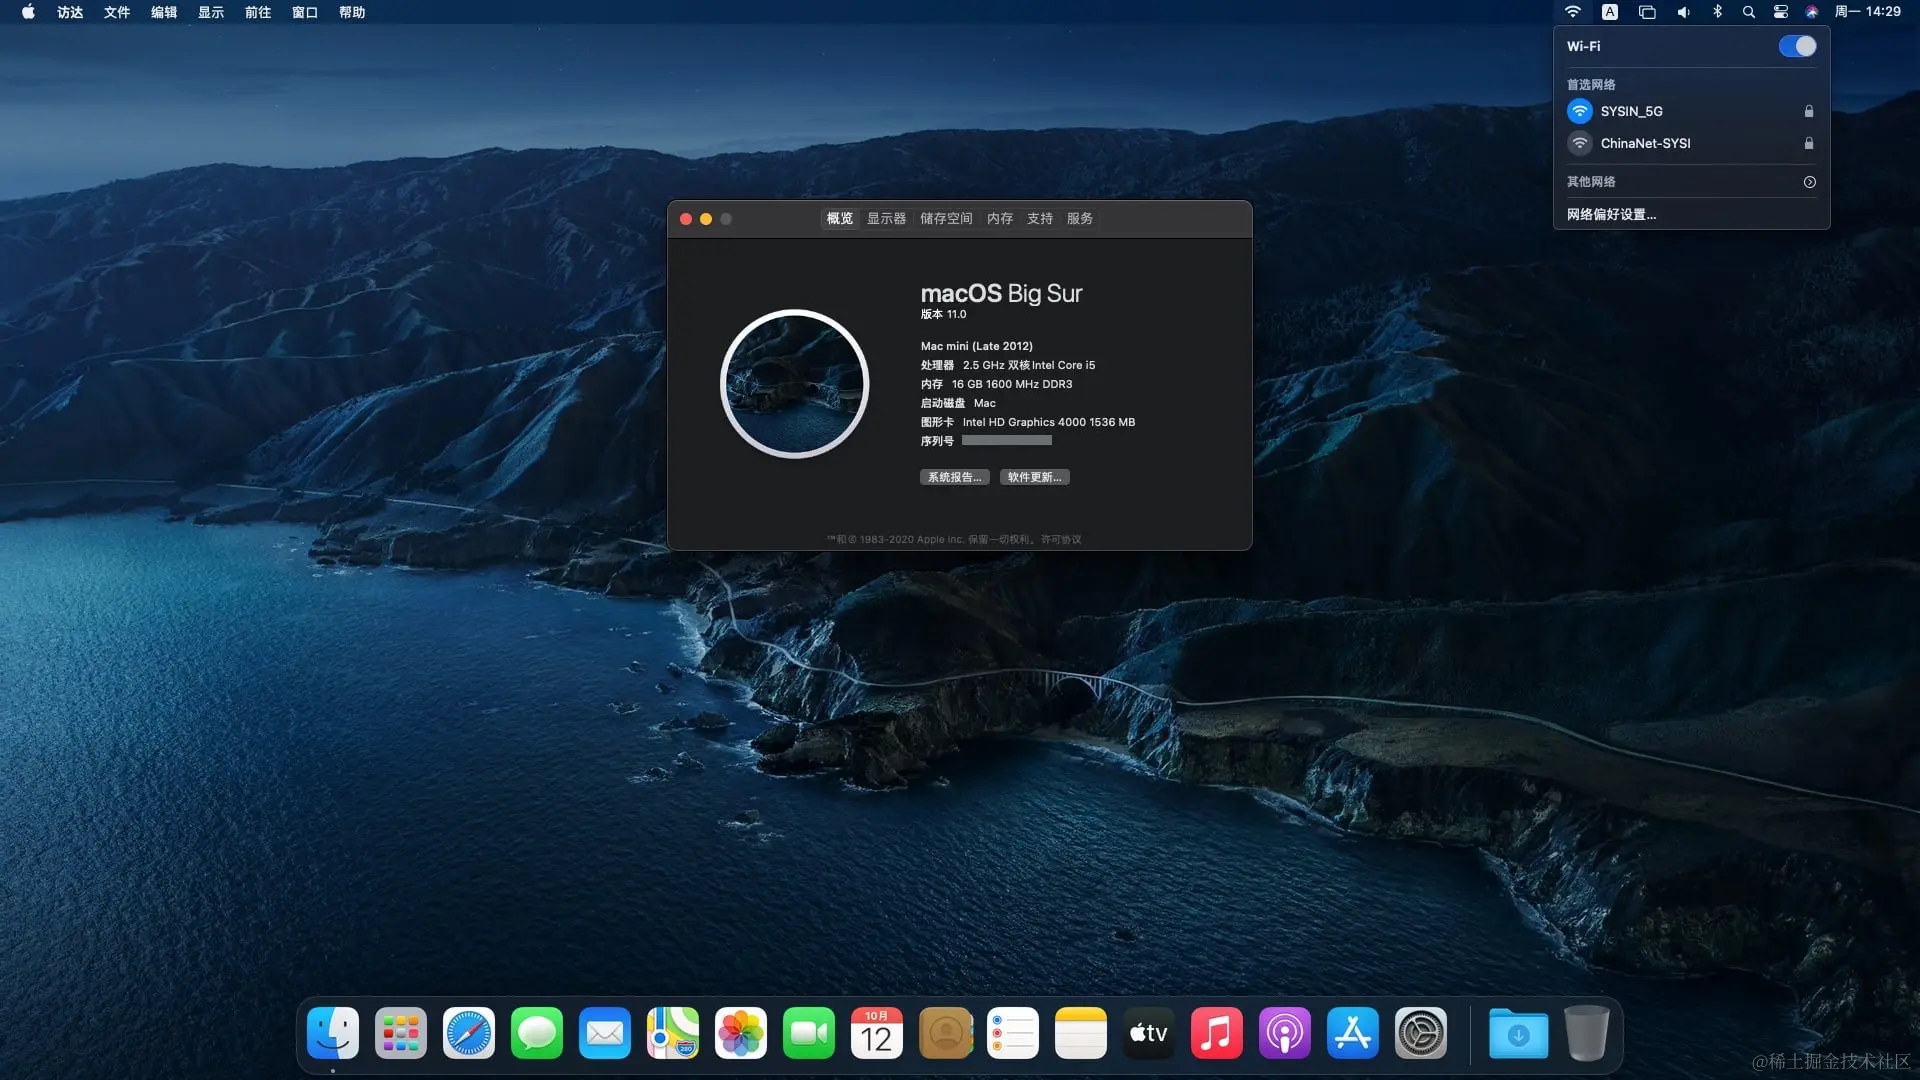Image resolution: width=1920 pixels, height=1080 pixels.
Task: Open Podcasts from the Dock
Action: click(1284, 1033)
